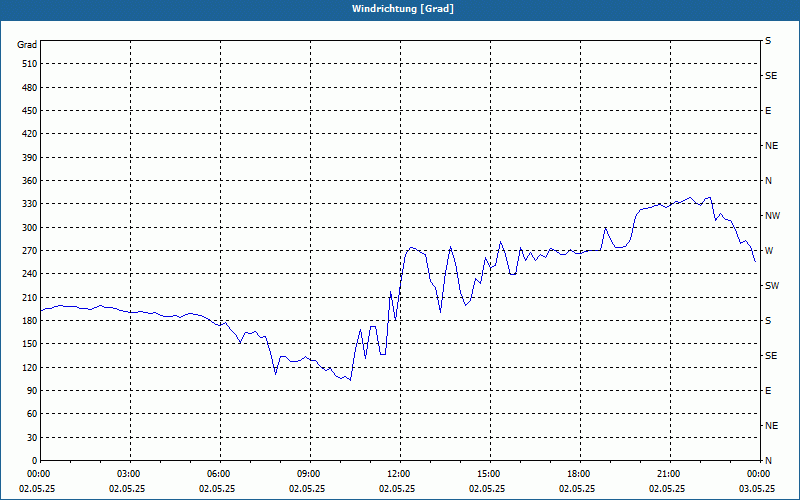Screen dimensions: 800x500
Task: Select the 02.05.25 date under 21:00
Action: (667, 488)
